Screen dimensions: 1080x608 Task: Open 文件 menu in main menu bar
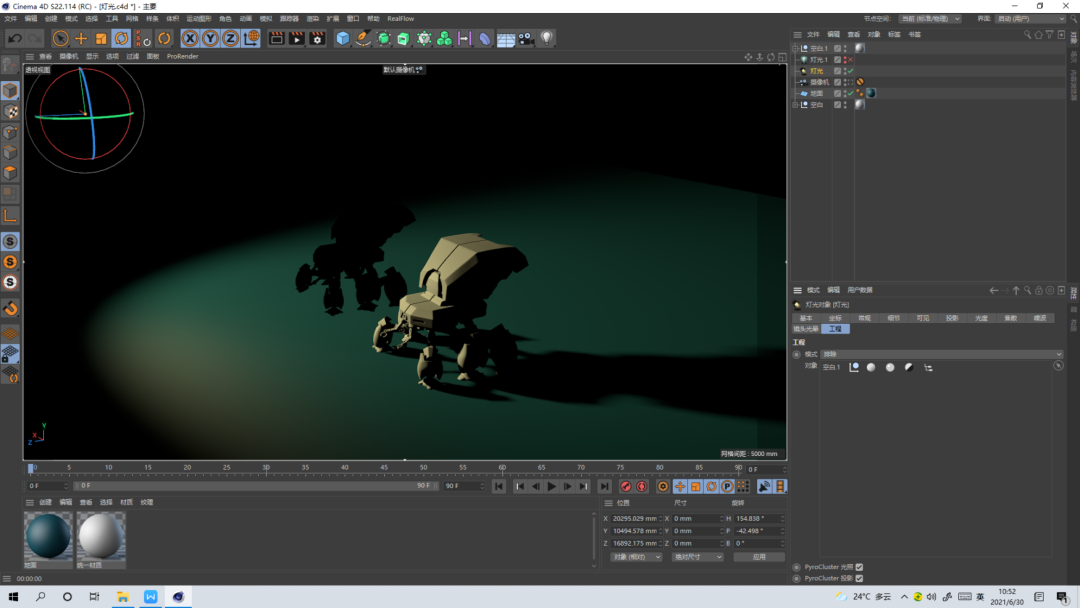click(x=10, y=19)
